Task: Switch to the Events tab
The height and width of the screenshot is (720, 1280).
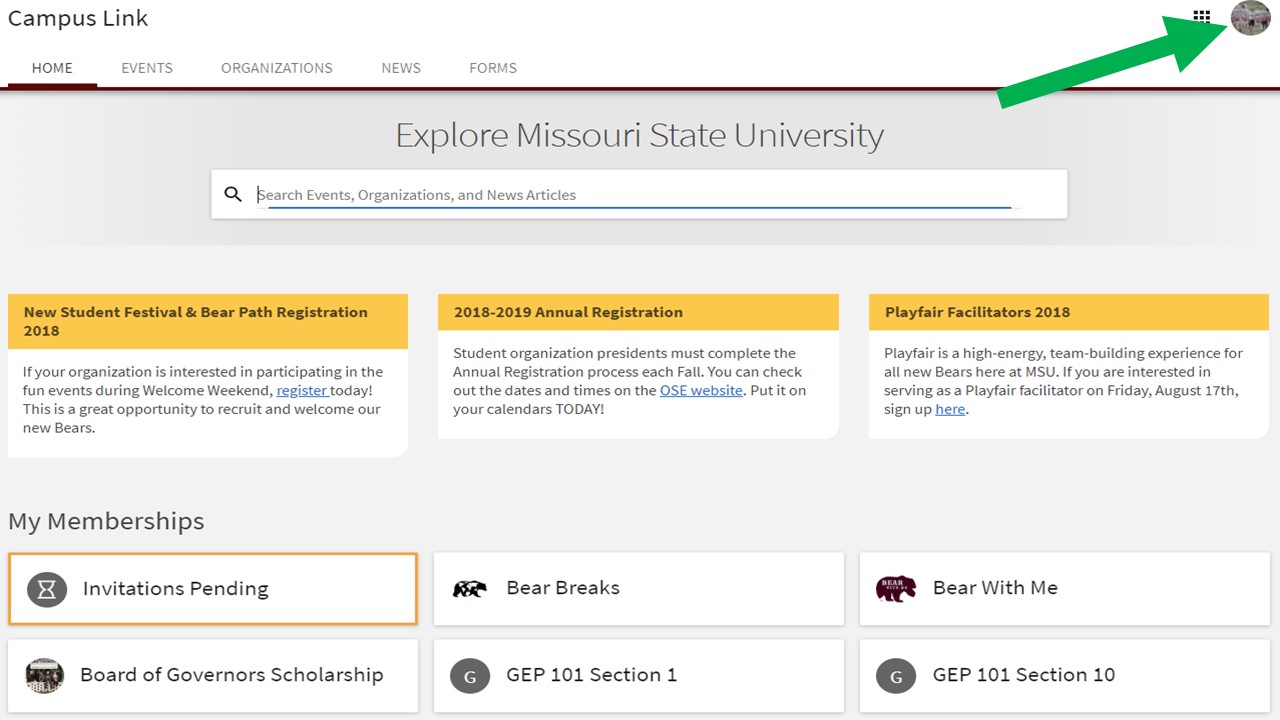Action: (147, 68)
